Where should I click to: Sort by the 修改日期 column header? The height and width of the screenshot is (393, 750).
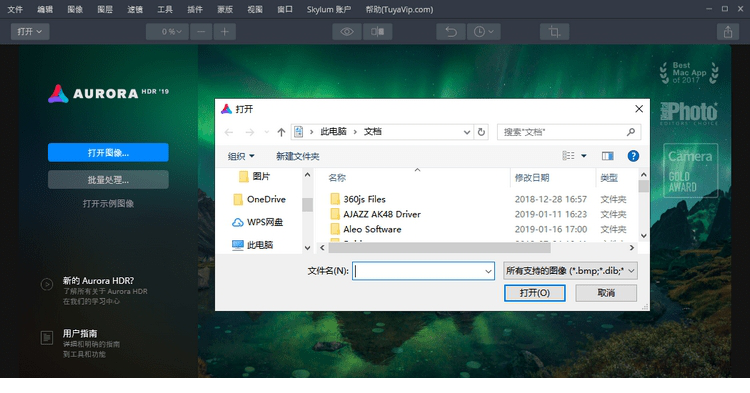tap(532, 178)
